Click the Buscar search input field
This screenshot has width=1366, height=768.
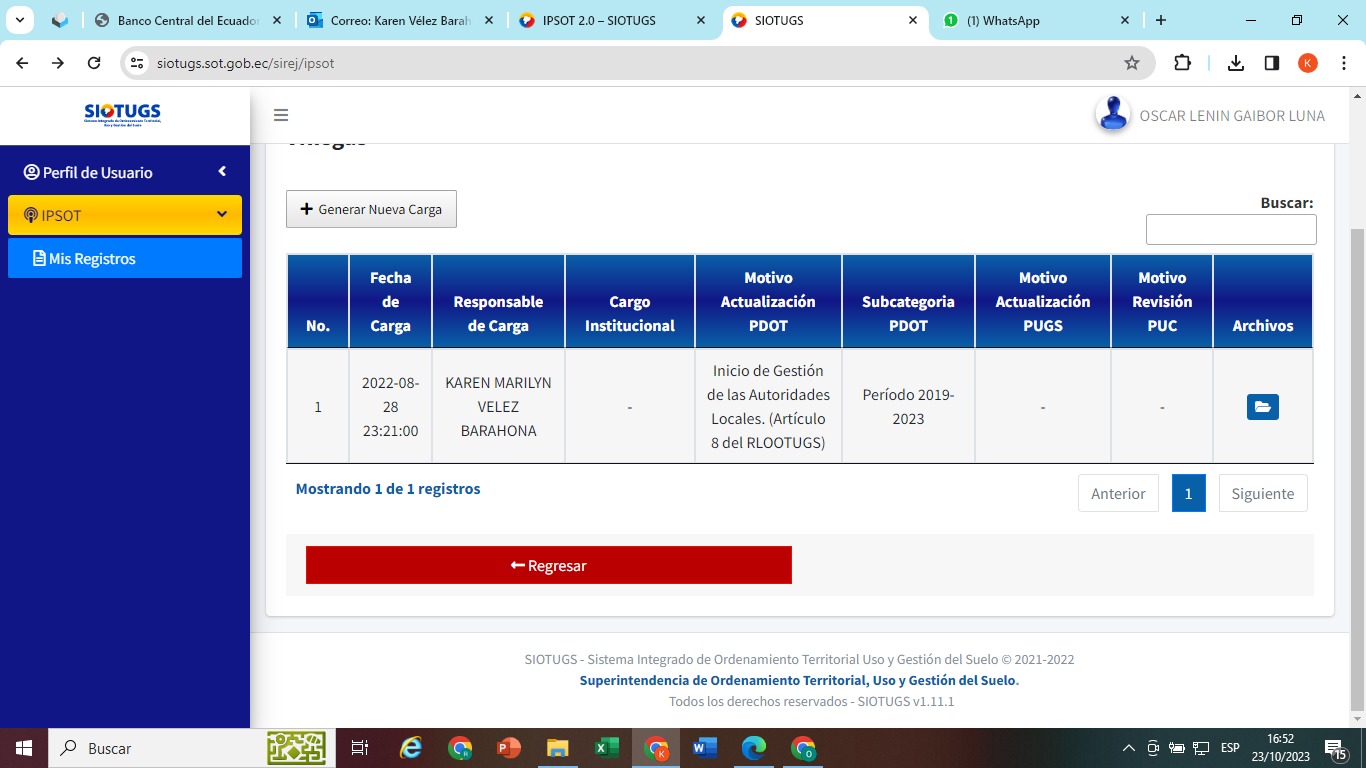pos(1230,229)
